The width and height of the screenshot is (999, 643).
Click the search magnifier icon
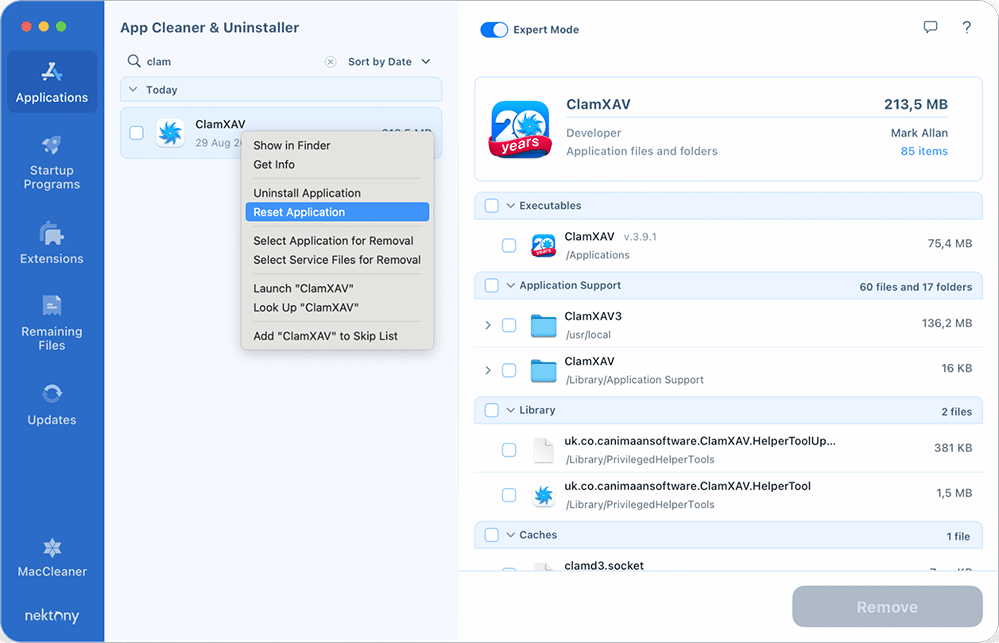pos(134,61)
